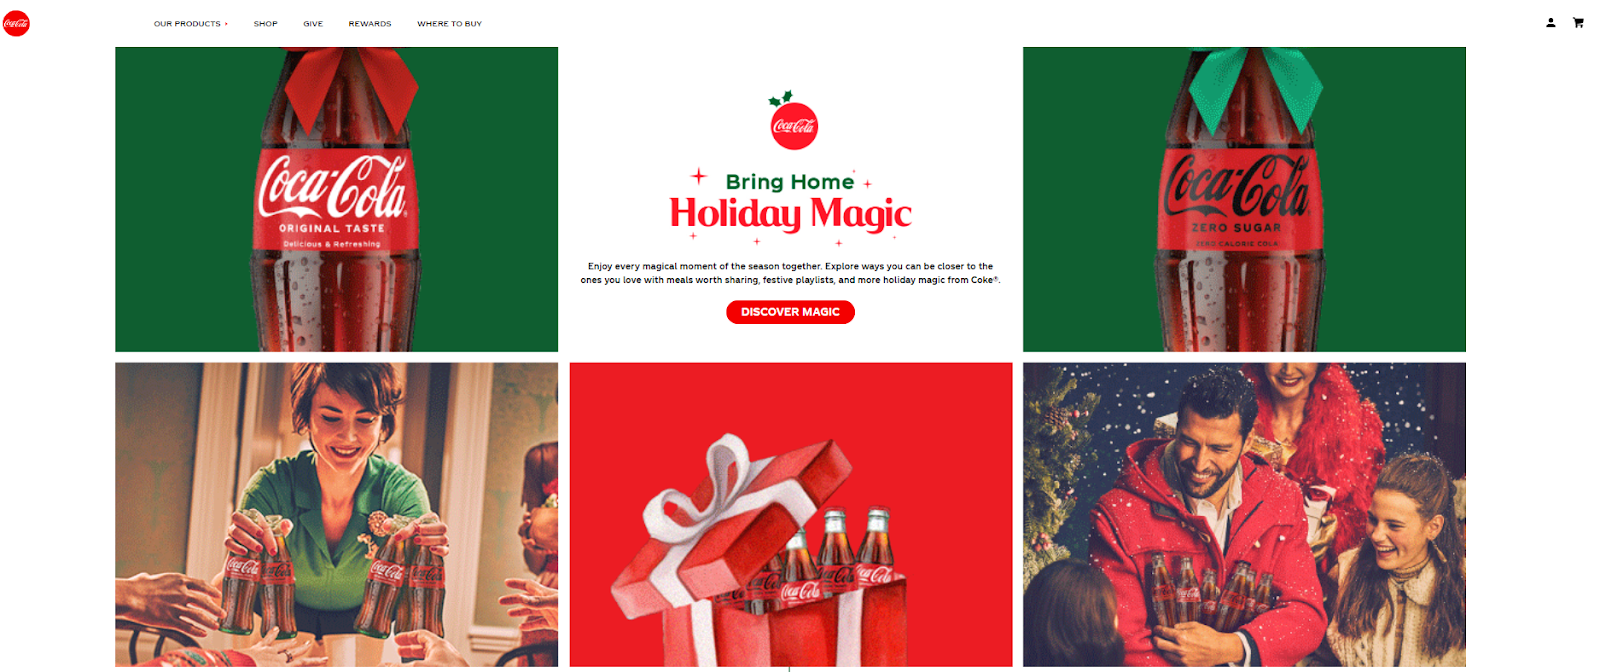Click the Holiday Magic headline text
This screenshot has width=1600, height=672.
[790, 213]
